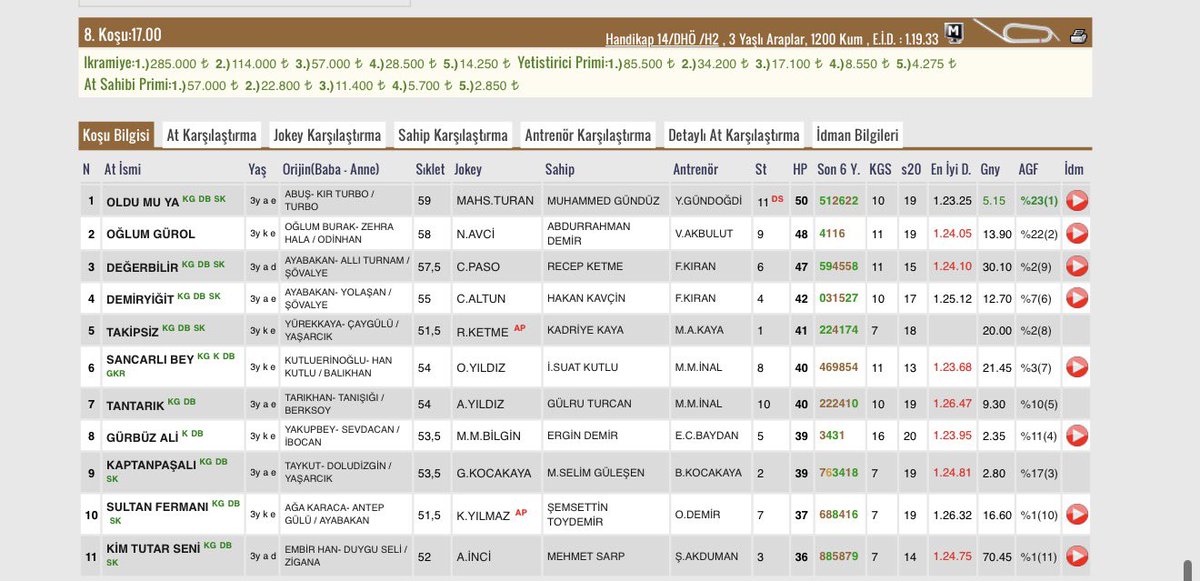Open TANTARIK horse details
This screenshot has height=581, width=1200.
tap(135, 404)
